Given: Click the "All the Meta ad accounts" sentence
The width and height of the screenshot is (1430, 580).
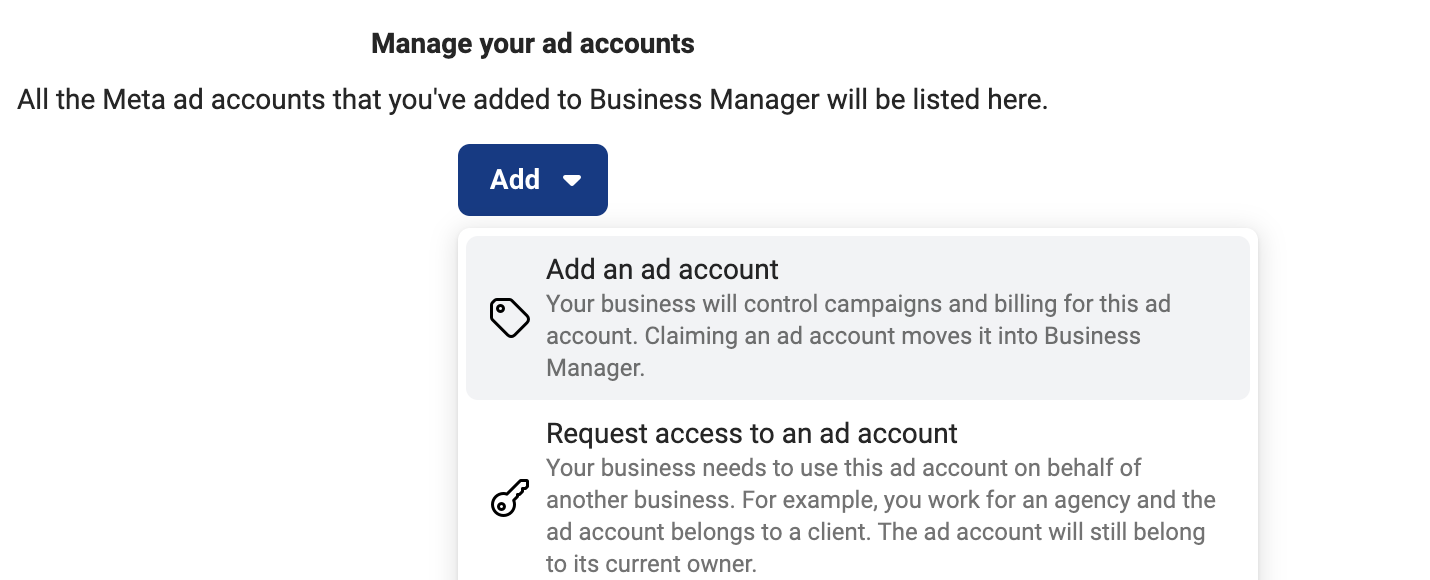Looking at the screenshot, I should click(533, 100).
